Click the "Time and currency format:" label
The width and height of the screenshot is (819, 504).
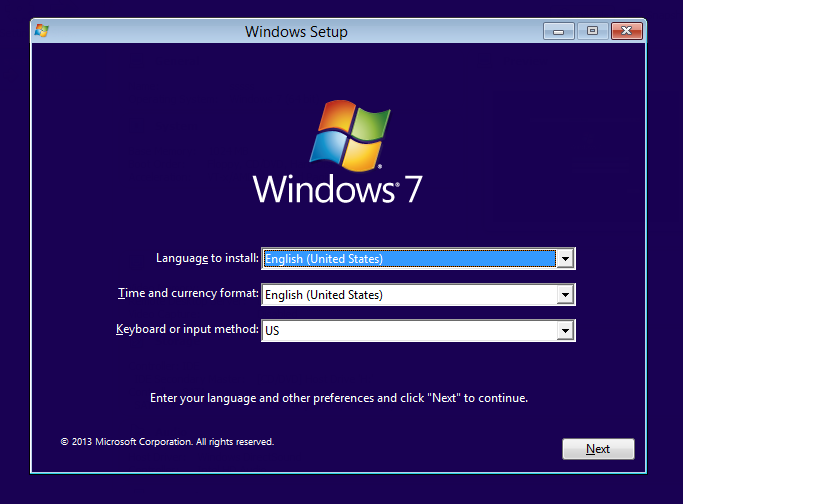[x=188, y=294]
